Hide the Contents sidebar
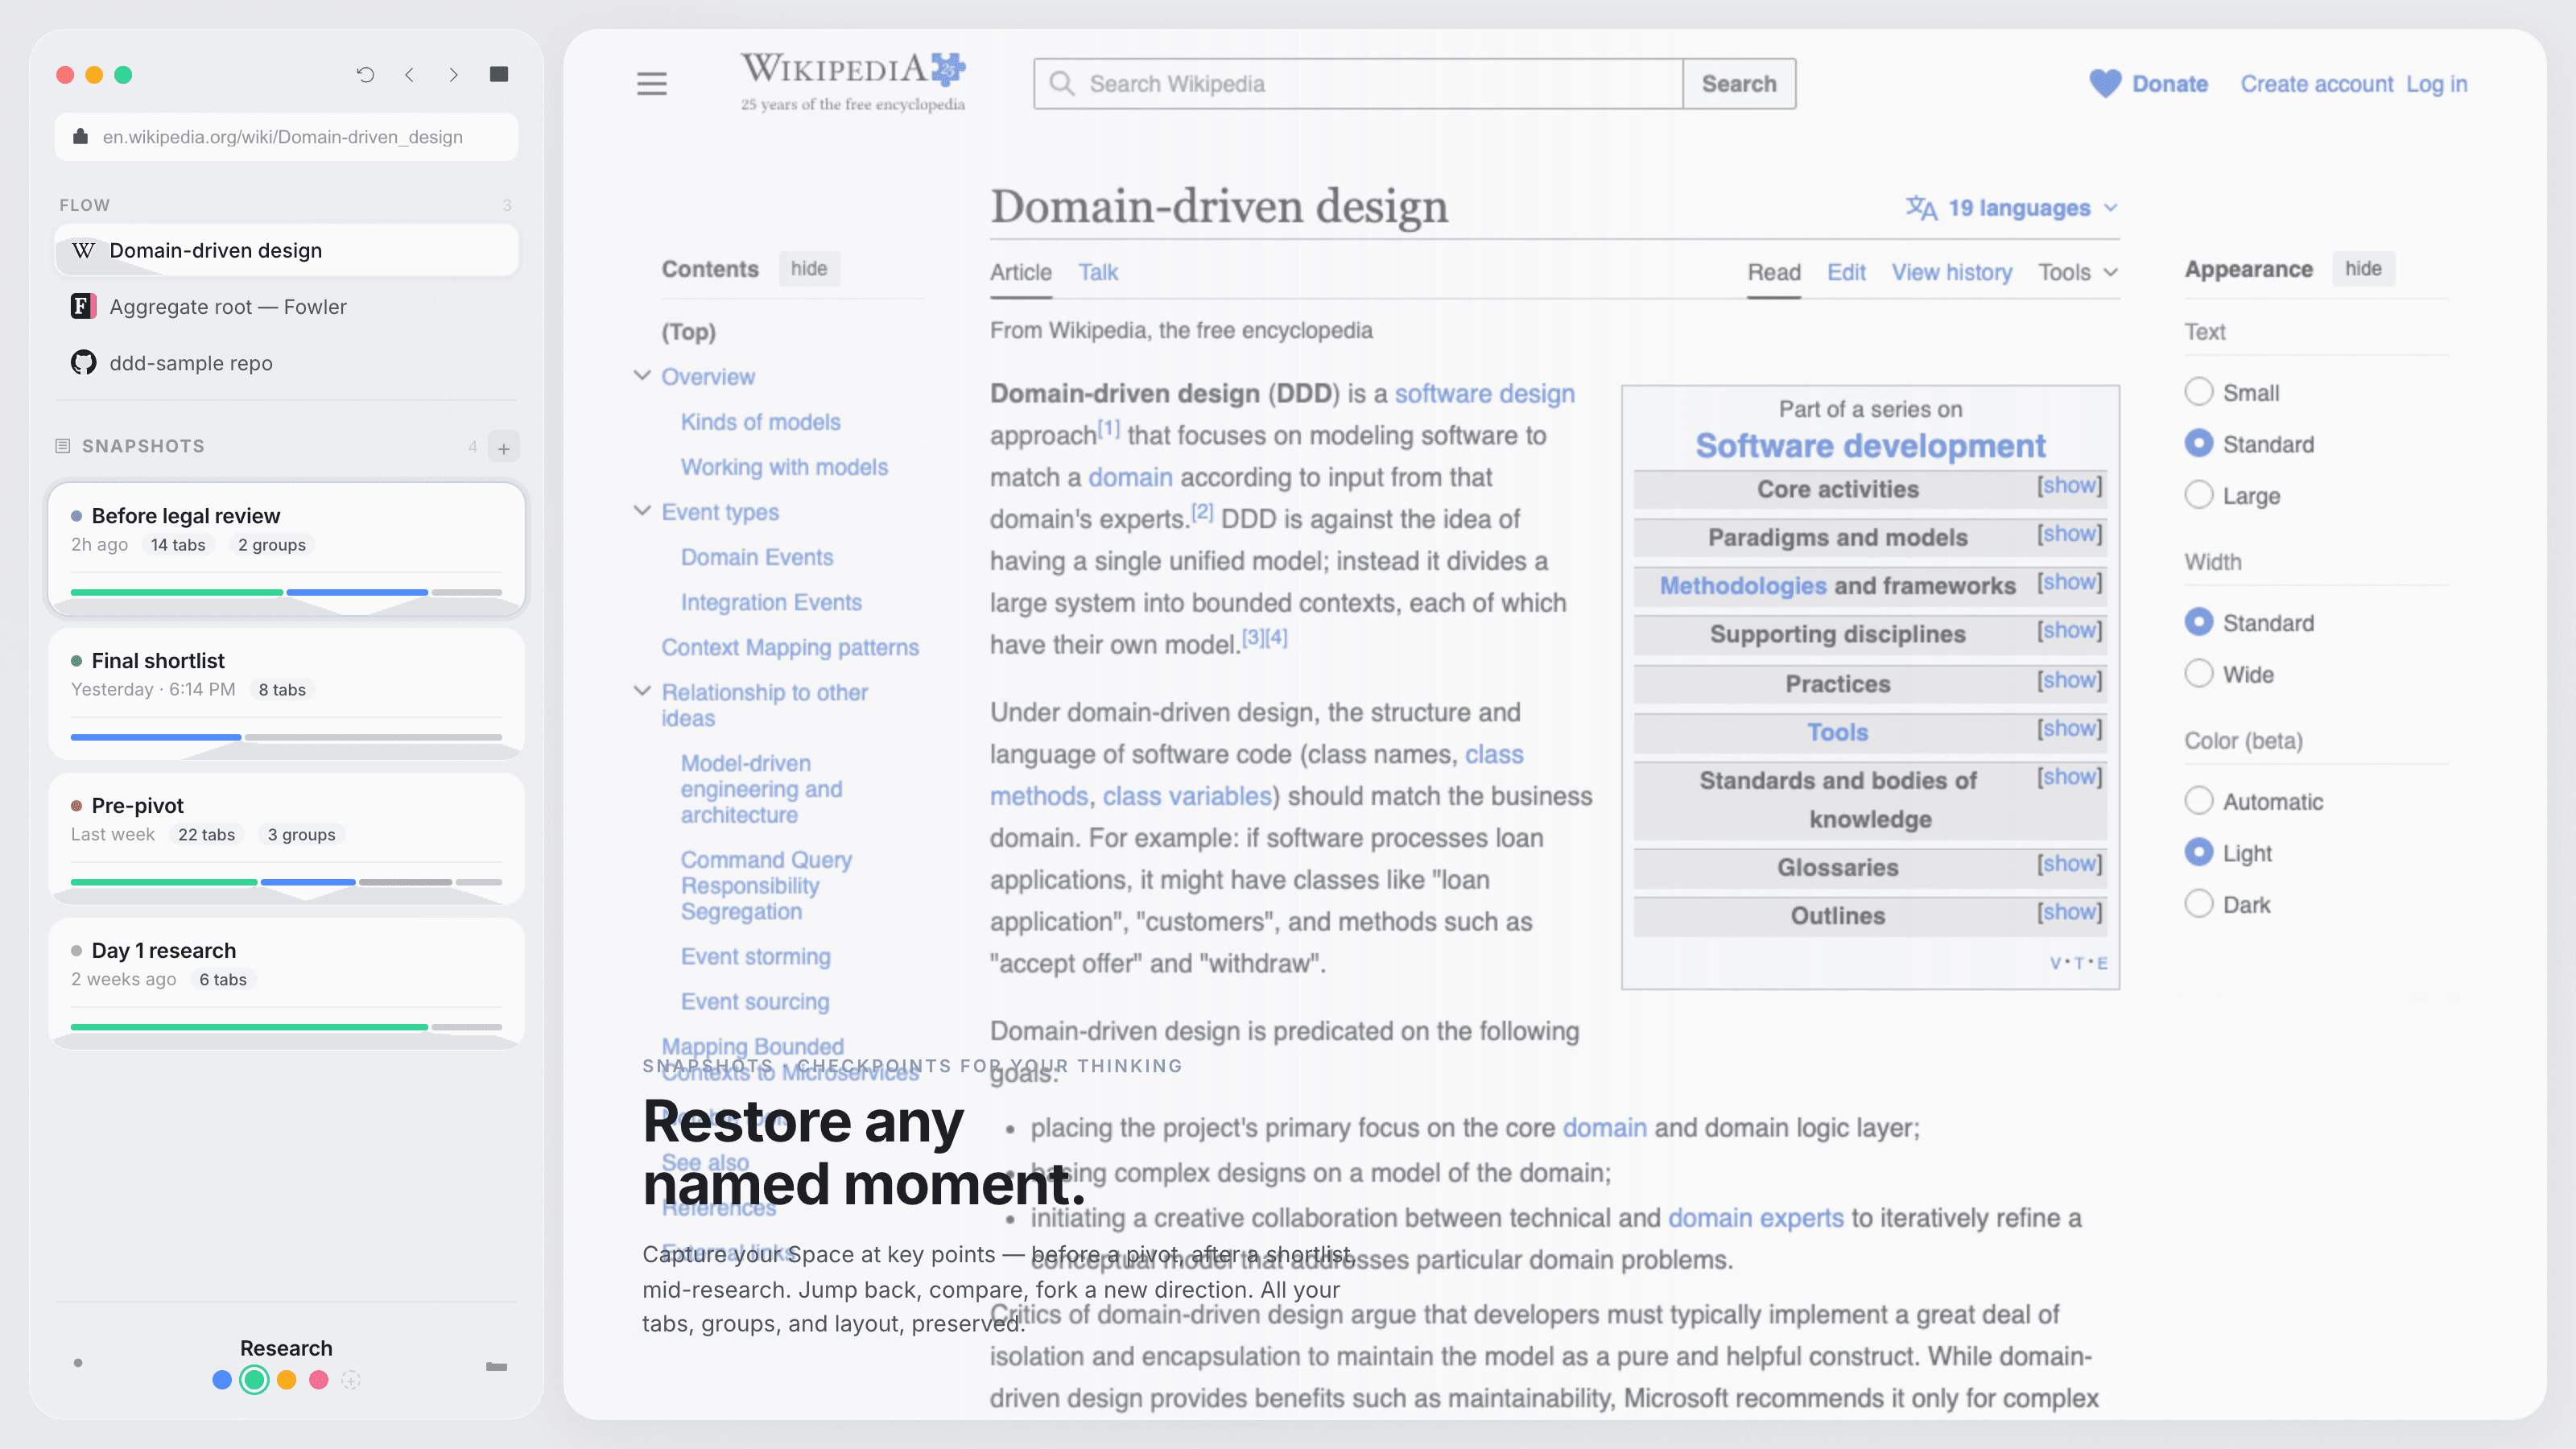This screenshot has width=2576, height=1449. [809, 268]
